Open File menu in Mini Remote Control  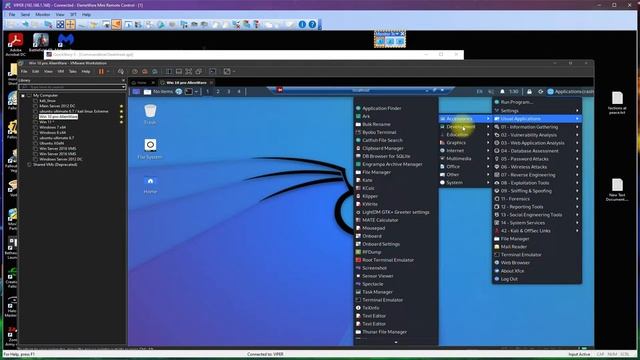[x=12, y=14]
